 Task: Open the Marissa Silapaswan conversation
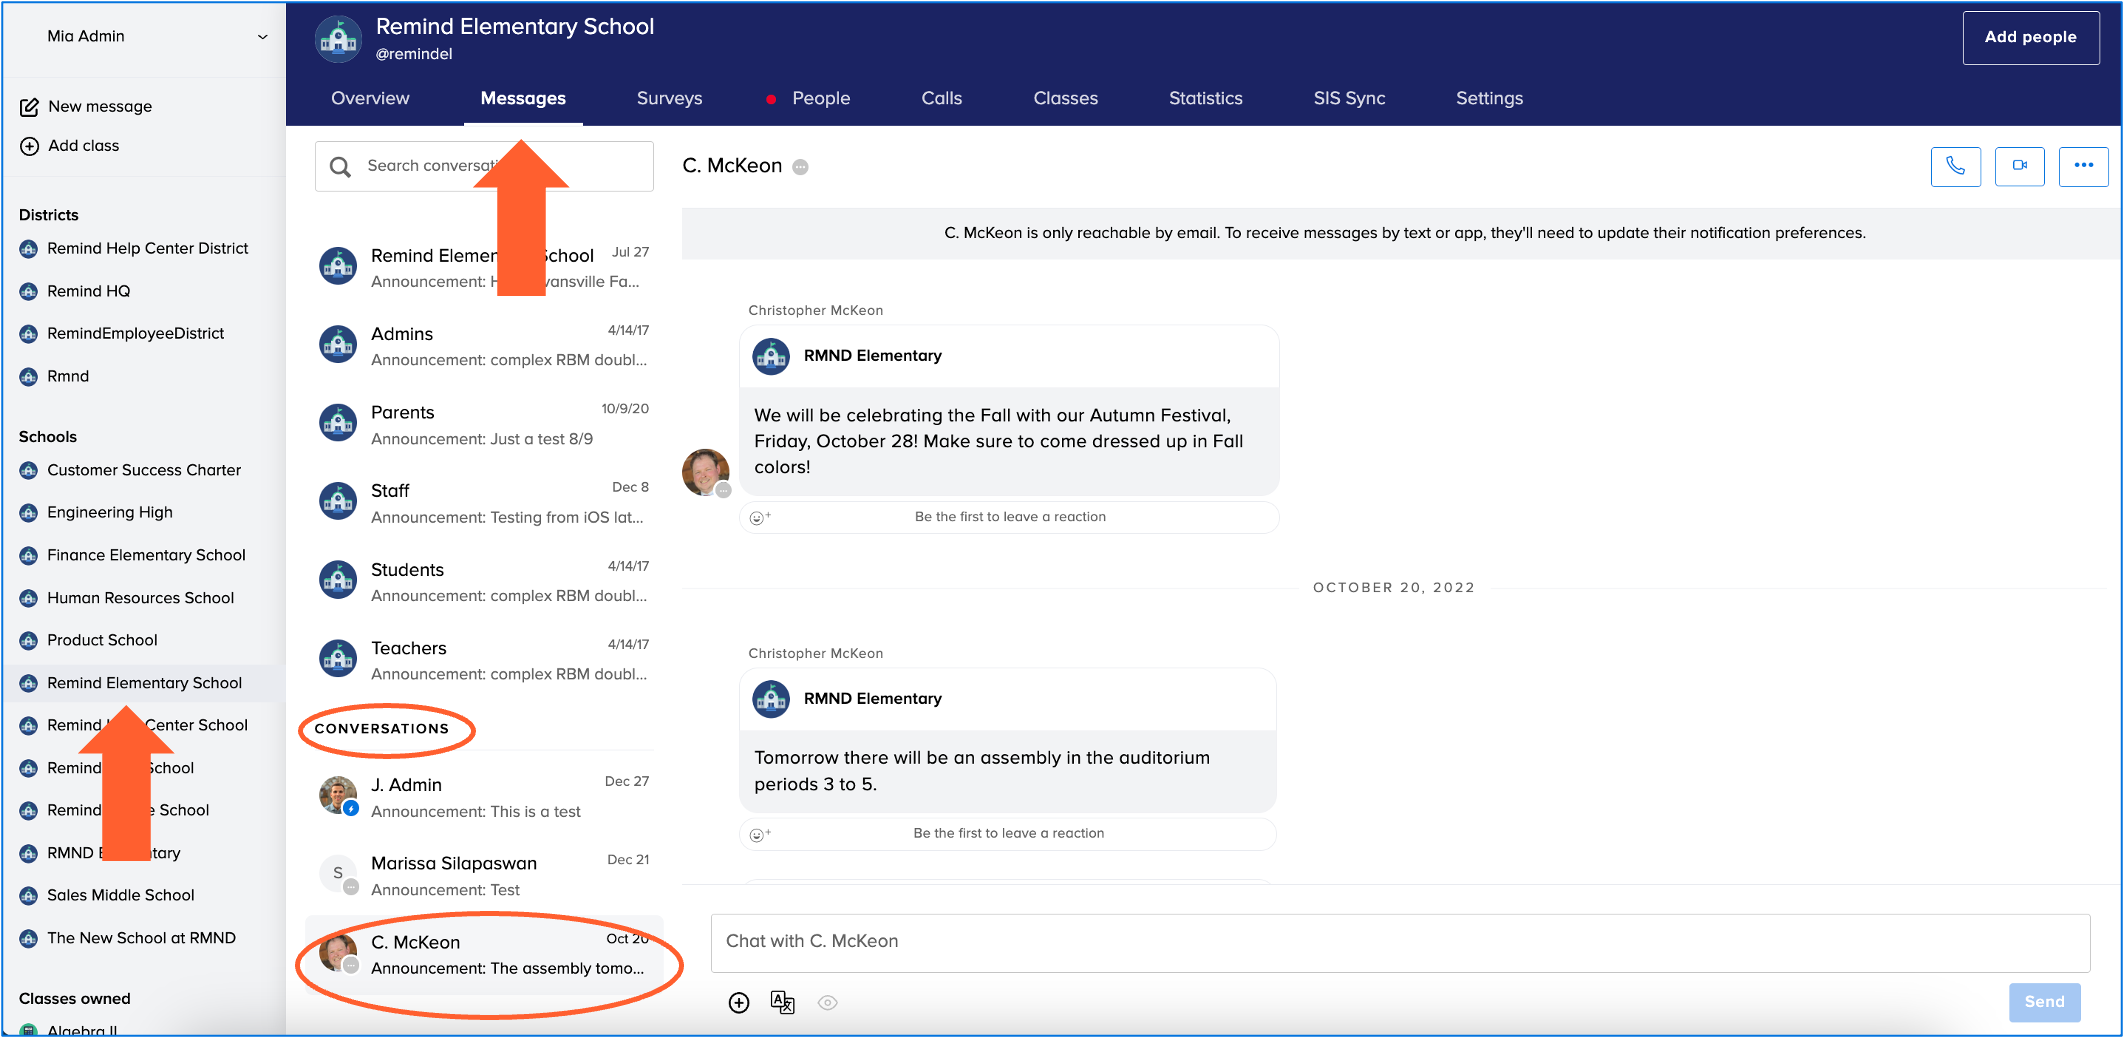coord(485,875)
